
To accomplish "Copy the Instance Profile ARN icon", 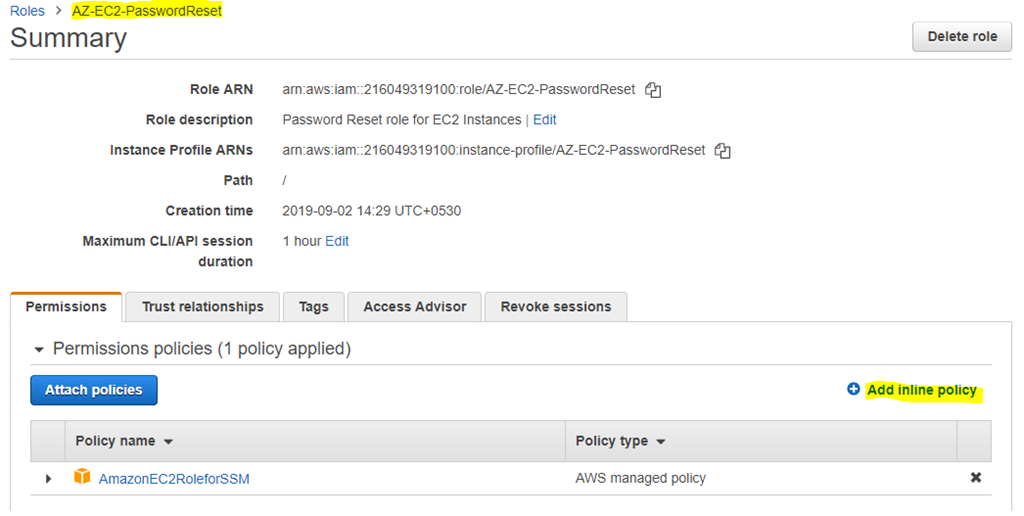I will coord(722,151).
